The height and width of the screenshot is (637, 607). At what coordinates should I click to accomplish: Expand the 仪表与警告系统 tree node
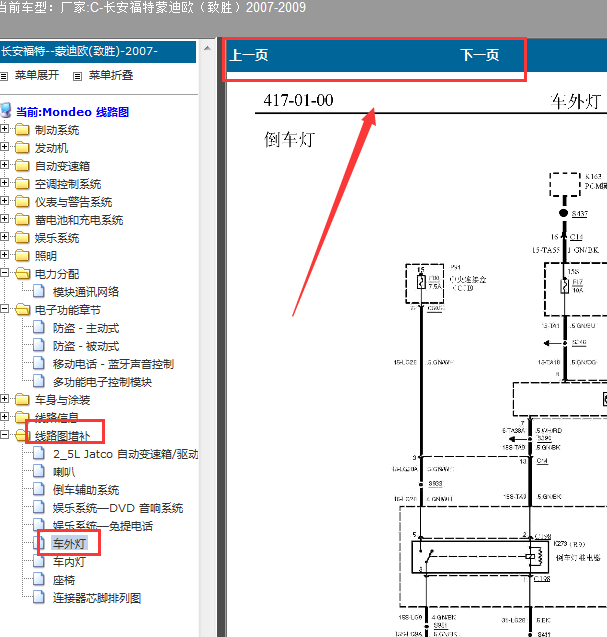(4, 201)
